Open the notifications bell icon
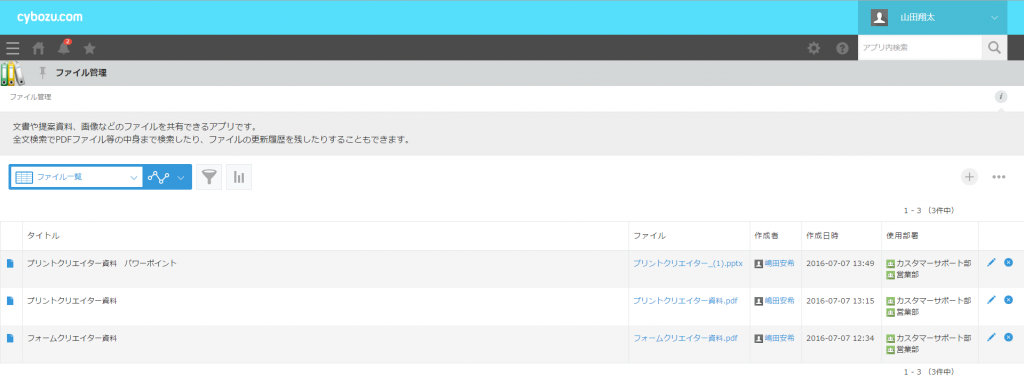Viewport: 1024px width, 382px height. click(64, 47)
